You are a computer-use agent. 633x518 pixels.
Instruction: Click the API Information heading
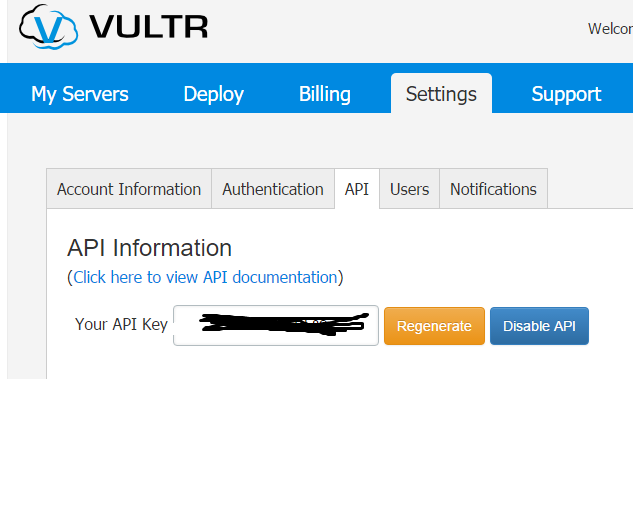pos(149,248)
